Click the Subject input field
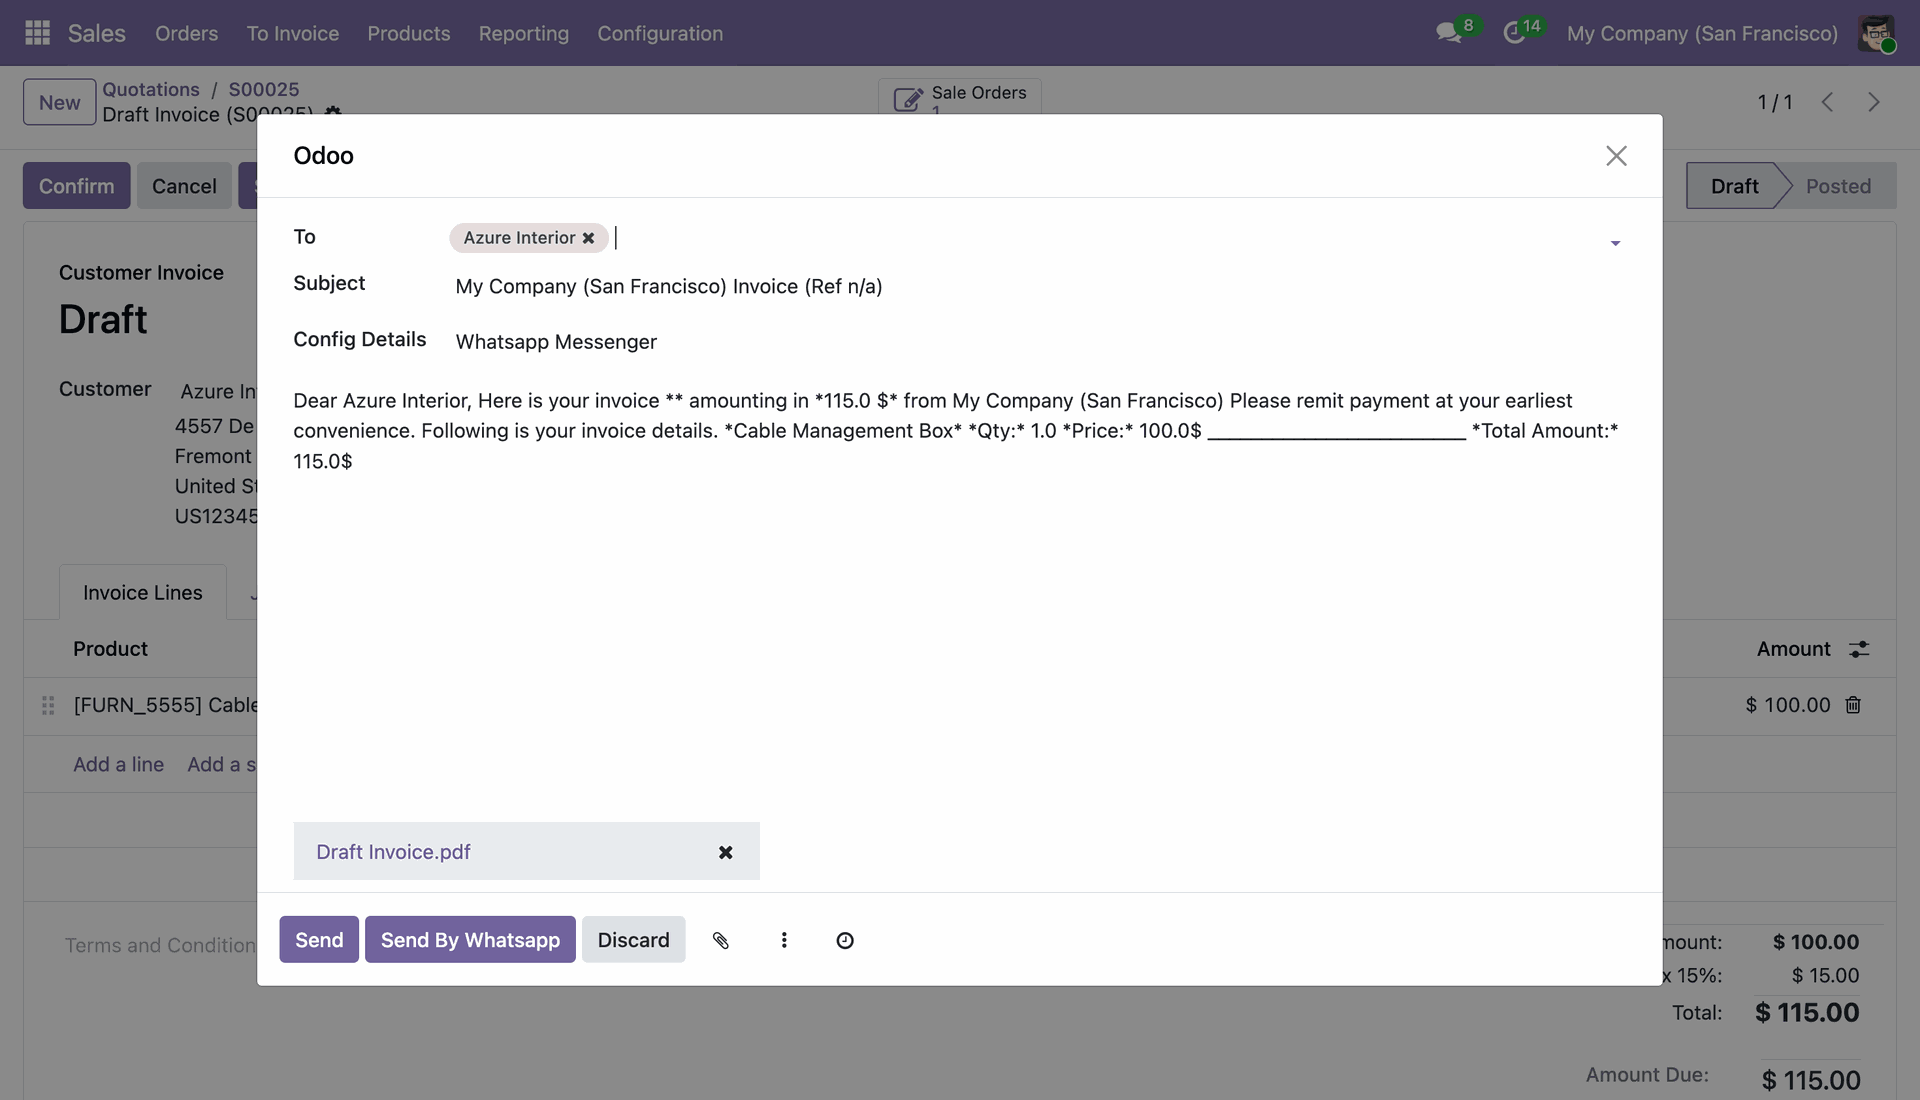Screen dimensions: 1920x1100 coord(1037,287)
